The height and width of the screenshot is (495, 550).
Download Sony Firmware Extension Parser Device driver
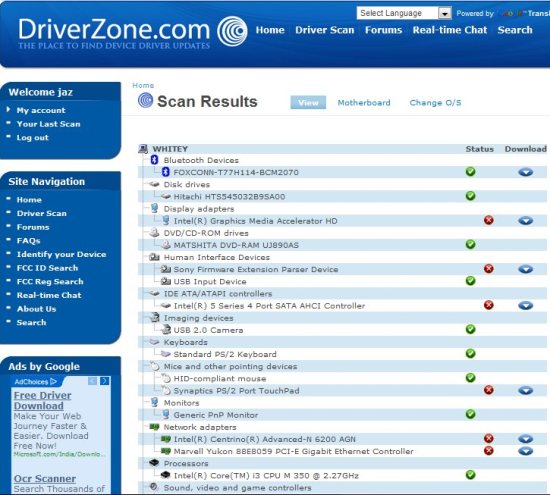point(525,269)
